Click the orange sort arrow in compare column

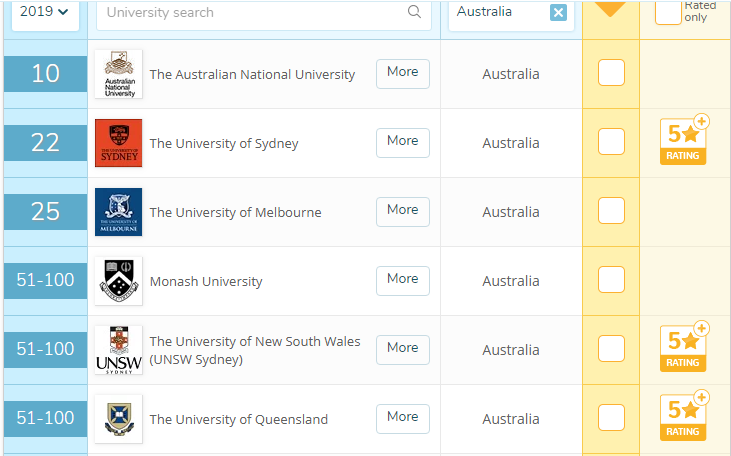pos(610,9)
